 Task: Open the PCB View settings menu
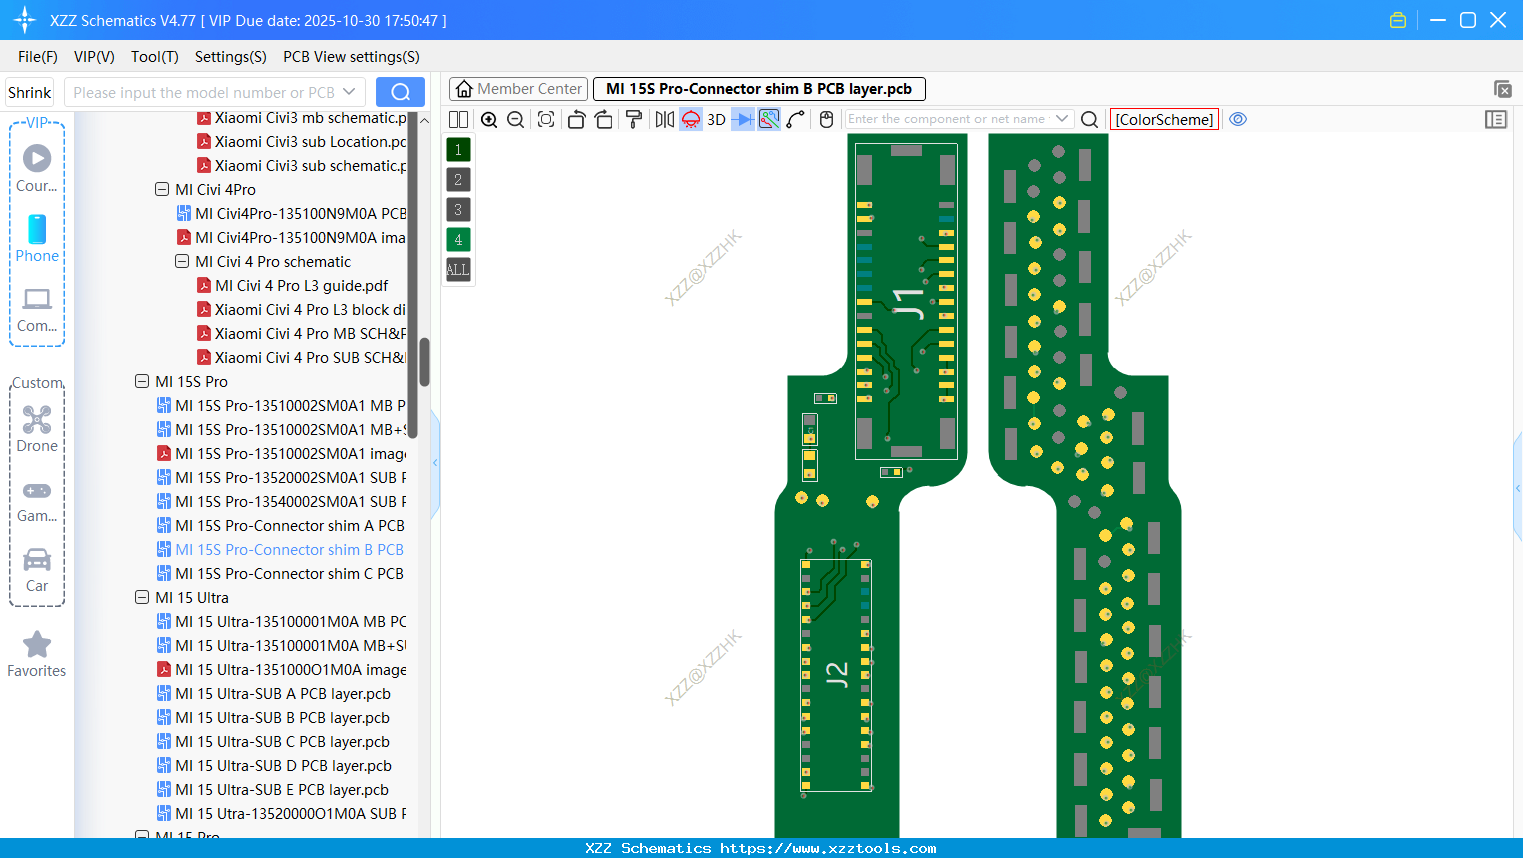pyautogui.click(x=350, y=57)
